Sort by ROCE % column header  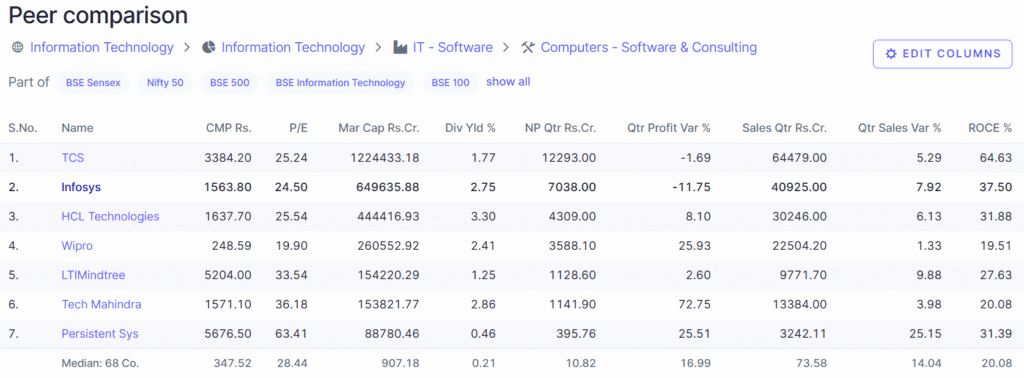[989, 128]
